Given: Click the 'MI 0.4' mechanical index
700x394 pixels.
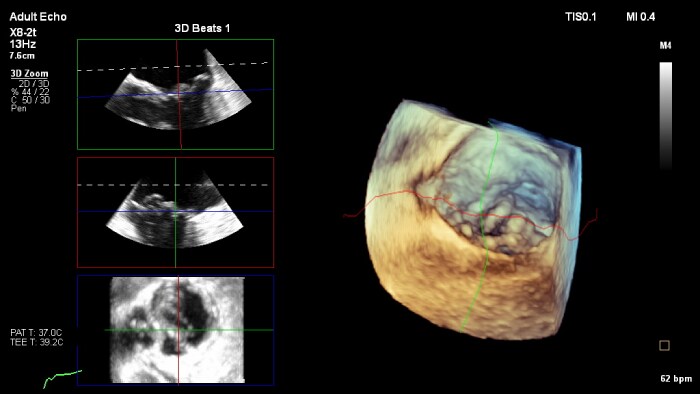Looking at the screenshot, I should click(641, 17).
